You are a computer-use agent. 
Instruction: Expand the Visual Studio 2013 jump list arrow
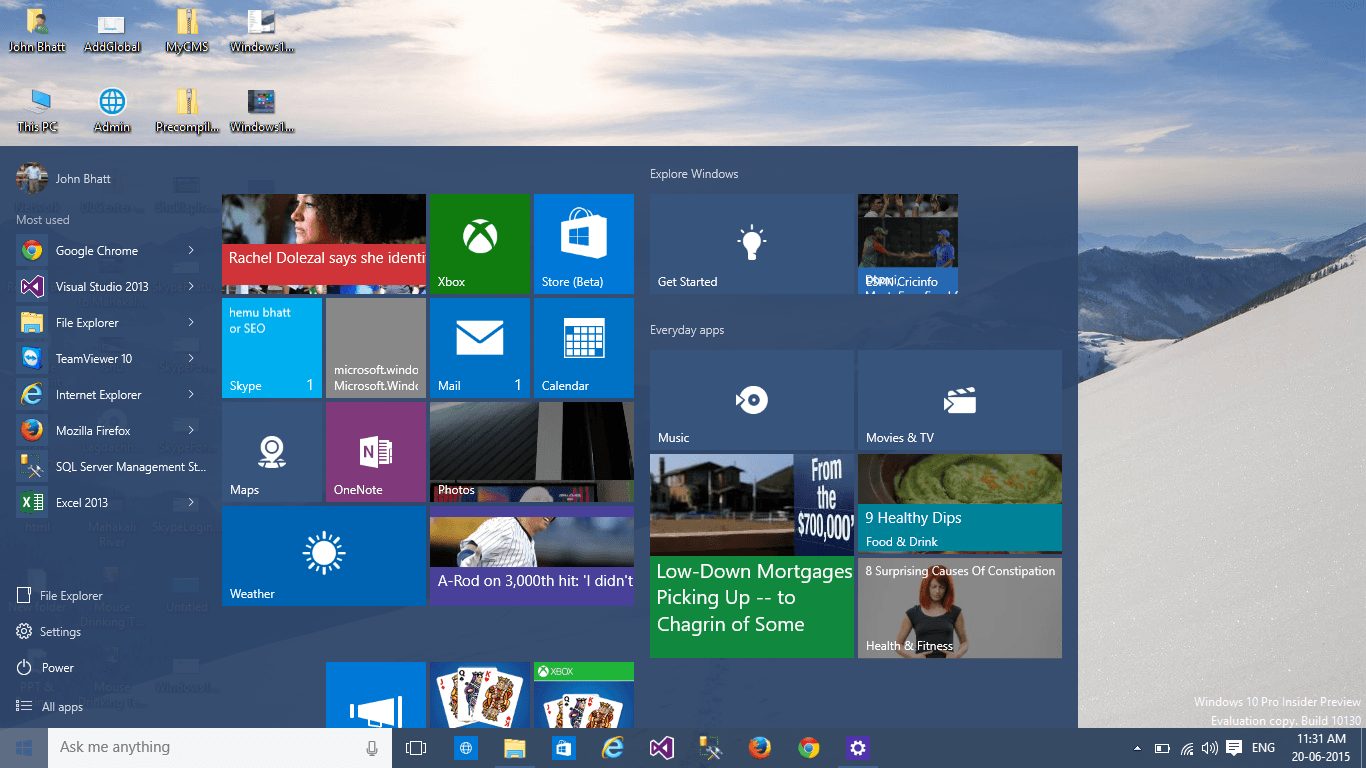[191, 287]
